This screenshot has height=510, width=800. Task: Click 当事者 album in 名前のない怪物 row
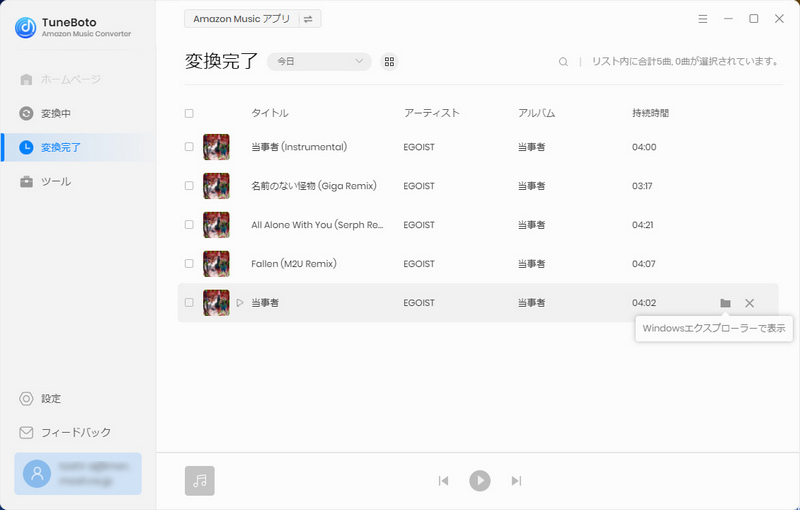coord(532,186)
